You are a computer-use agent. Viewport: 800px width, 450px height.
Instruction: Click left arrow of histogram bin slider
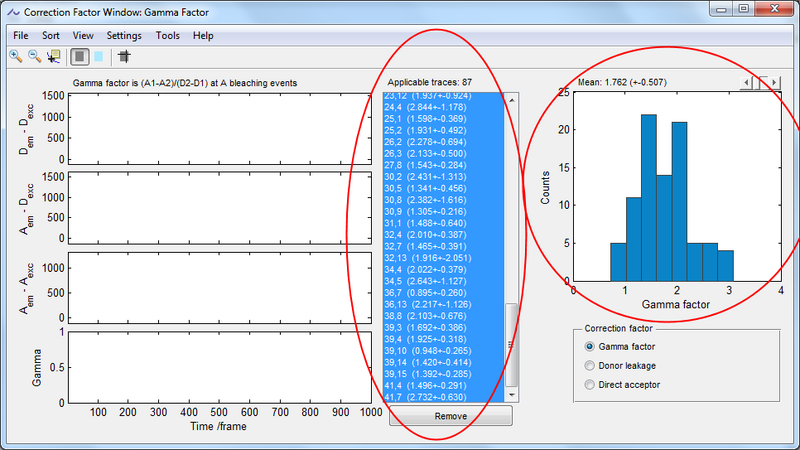[745, 81]
